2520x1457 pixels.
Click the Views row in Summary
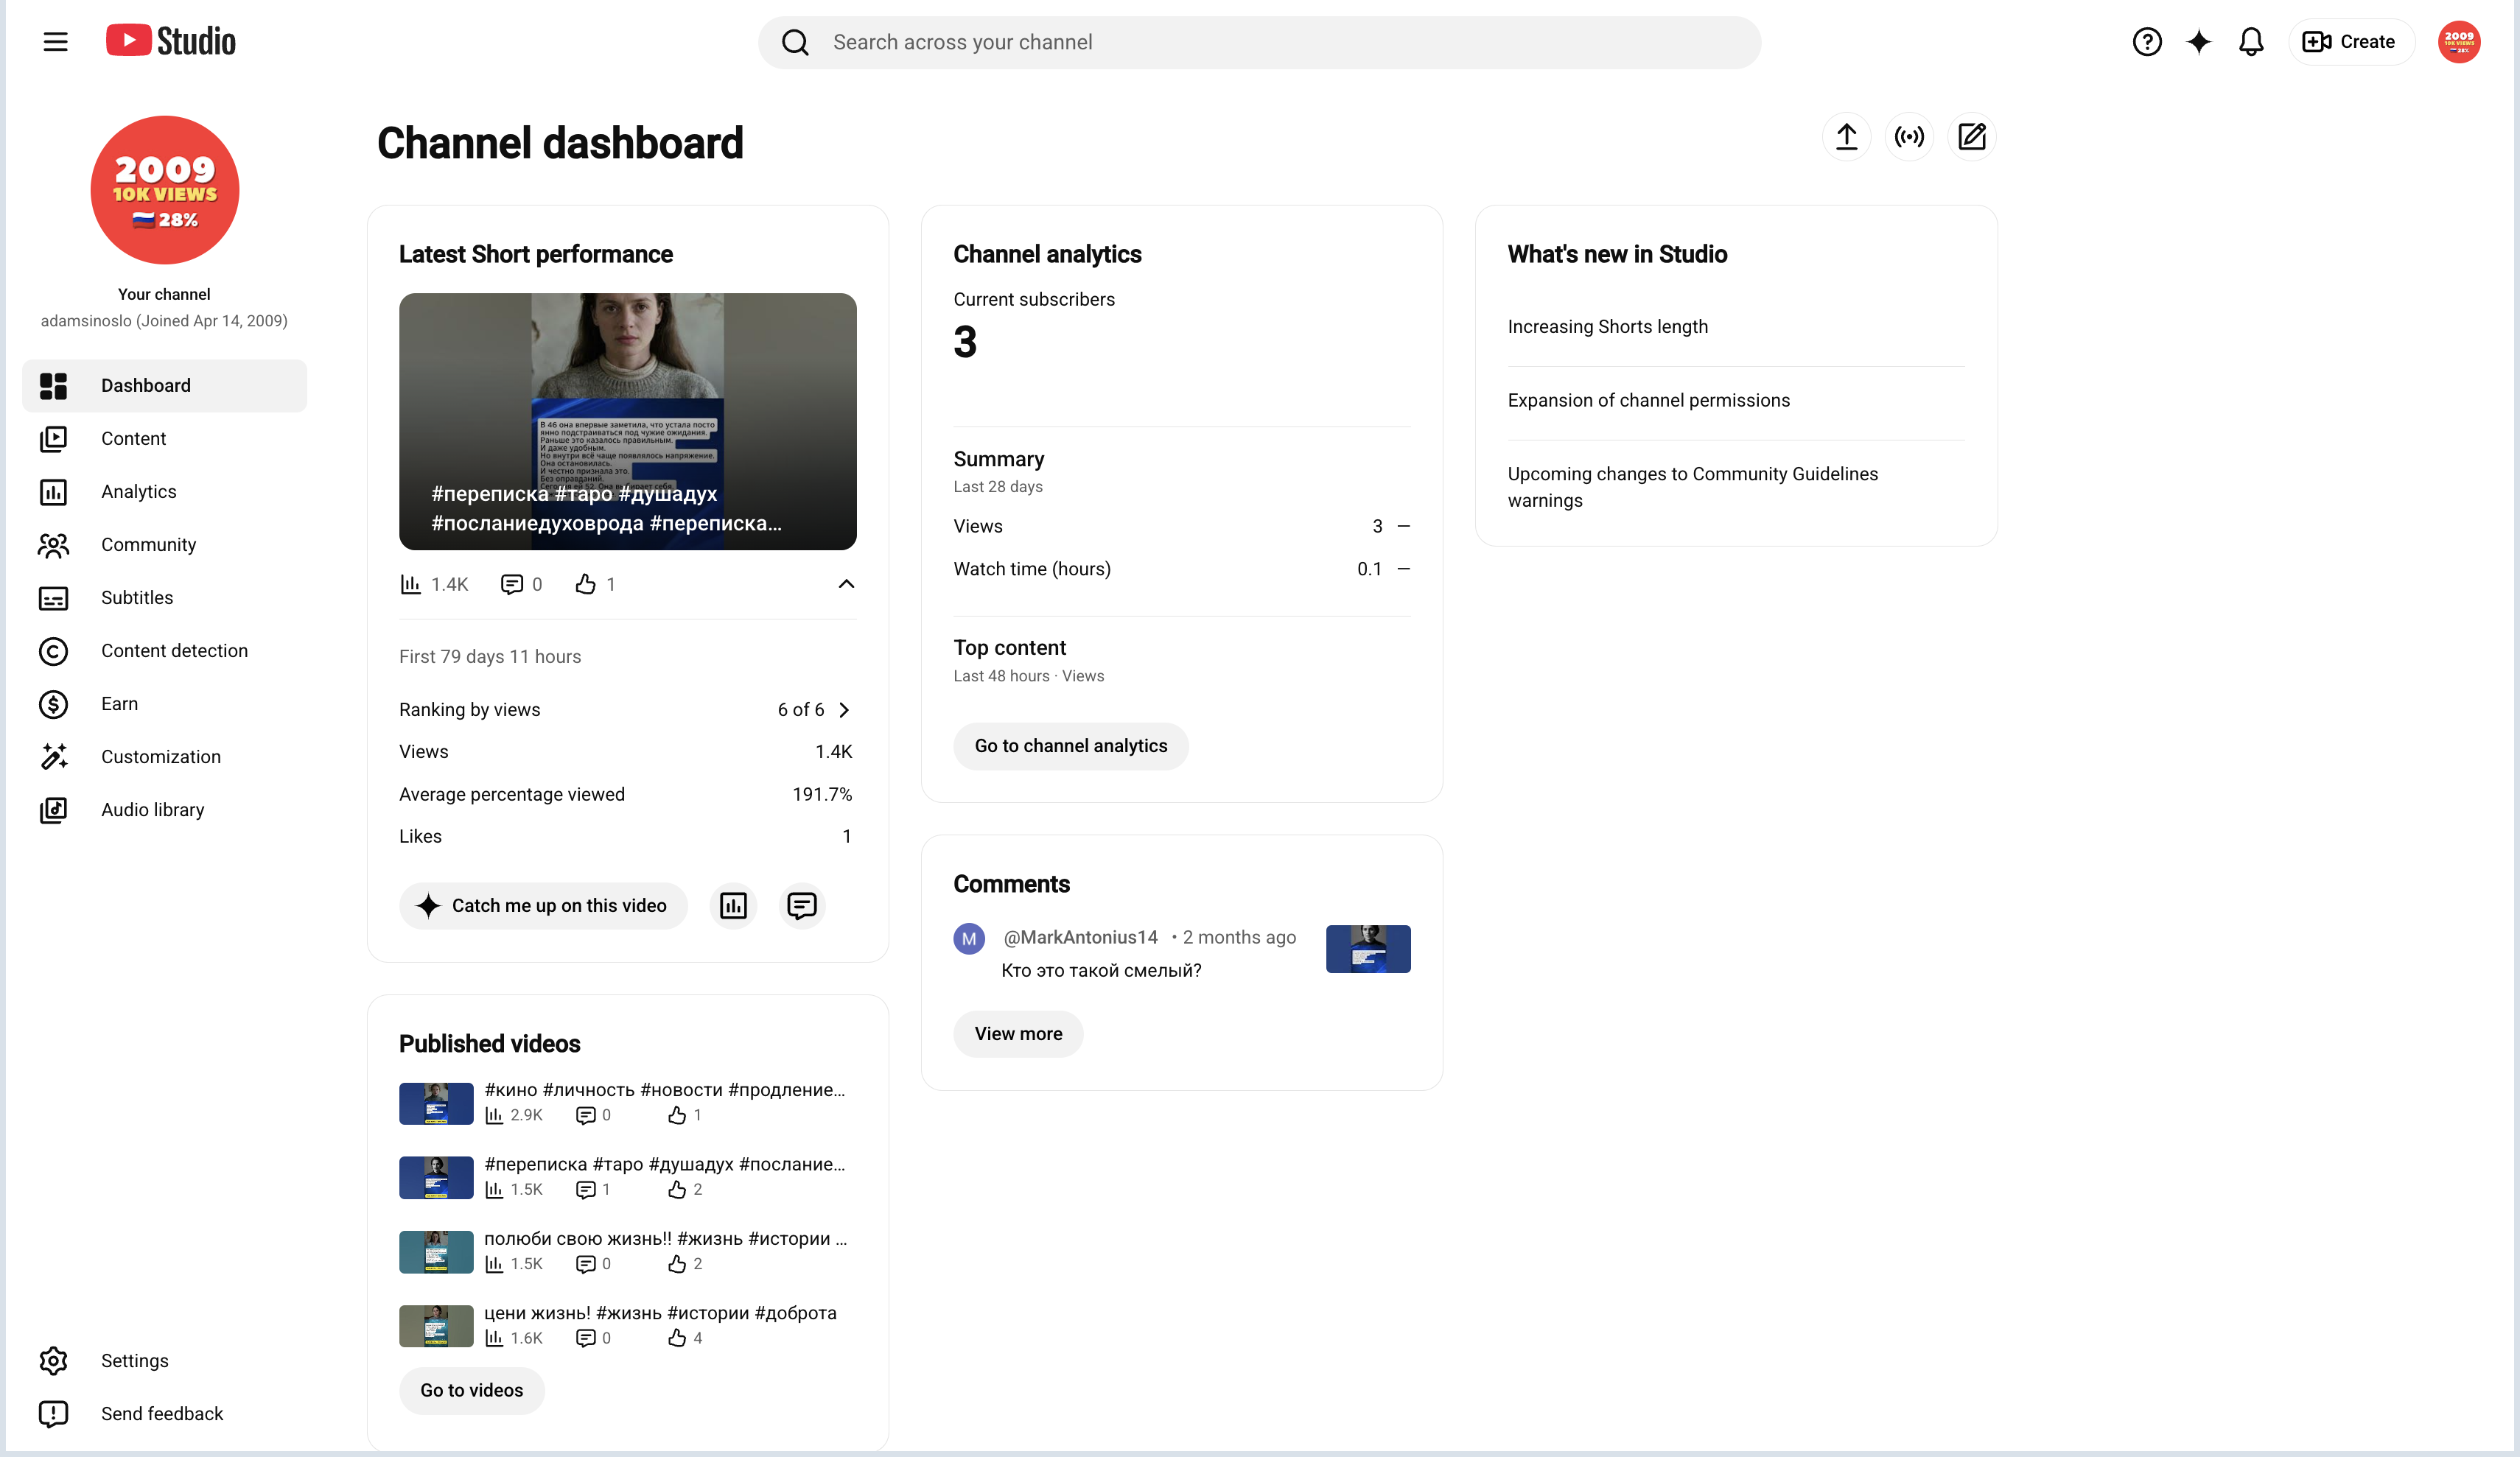1182,526
